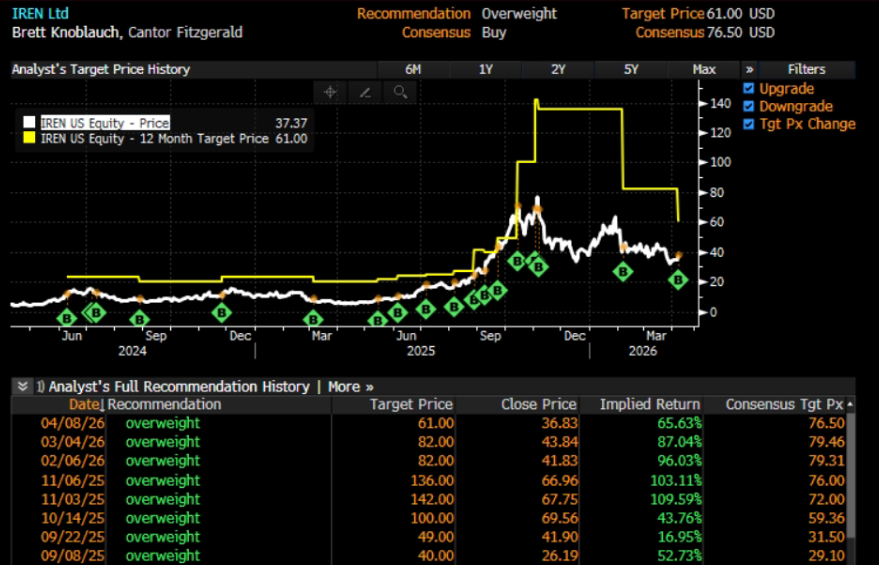Toggle the Tgt Px Change checkbox
This screenshot has width=879, height=565.
(x=748, y=124)
